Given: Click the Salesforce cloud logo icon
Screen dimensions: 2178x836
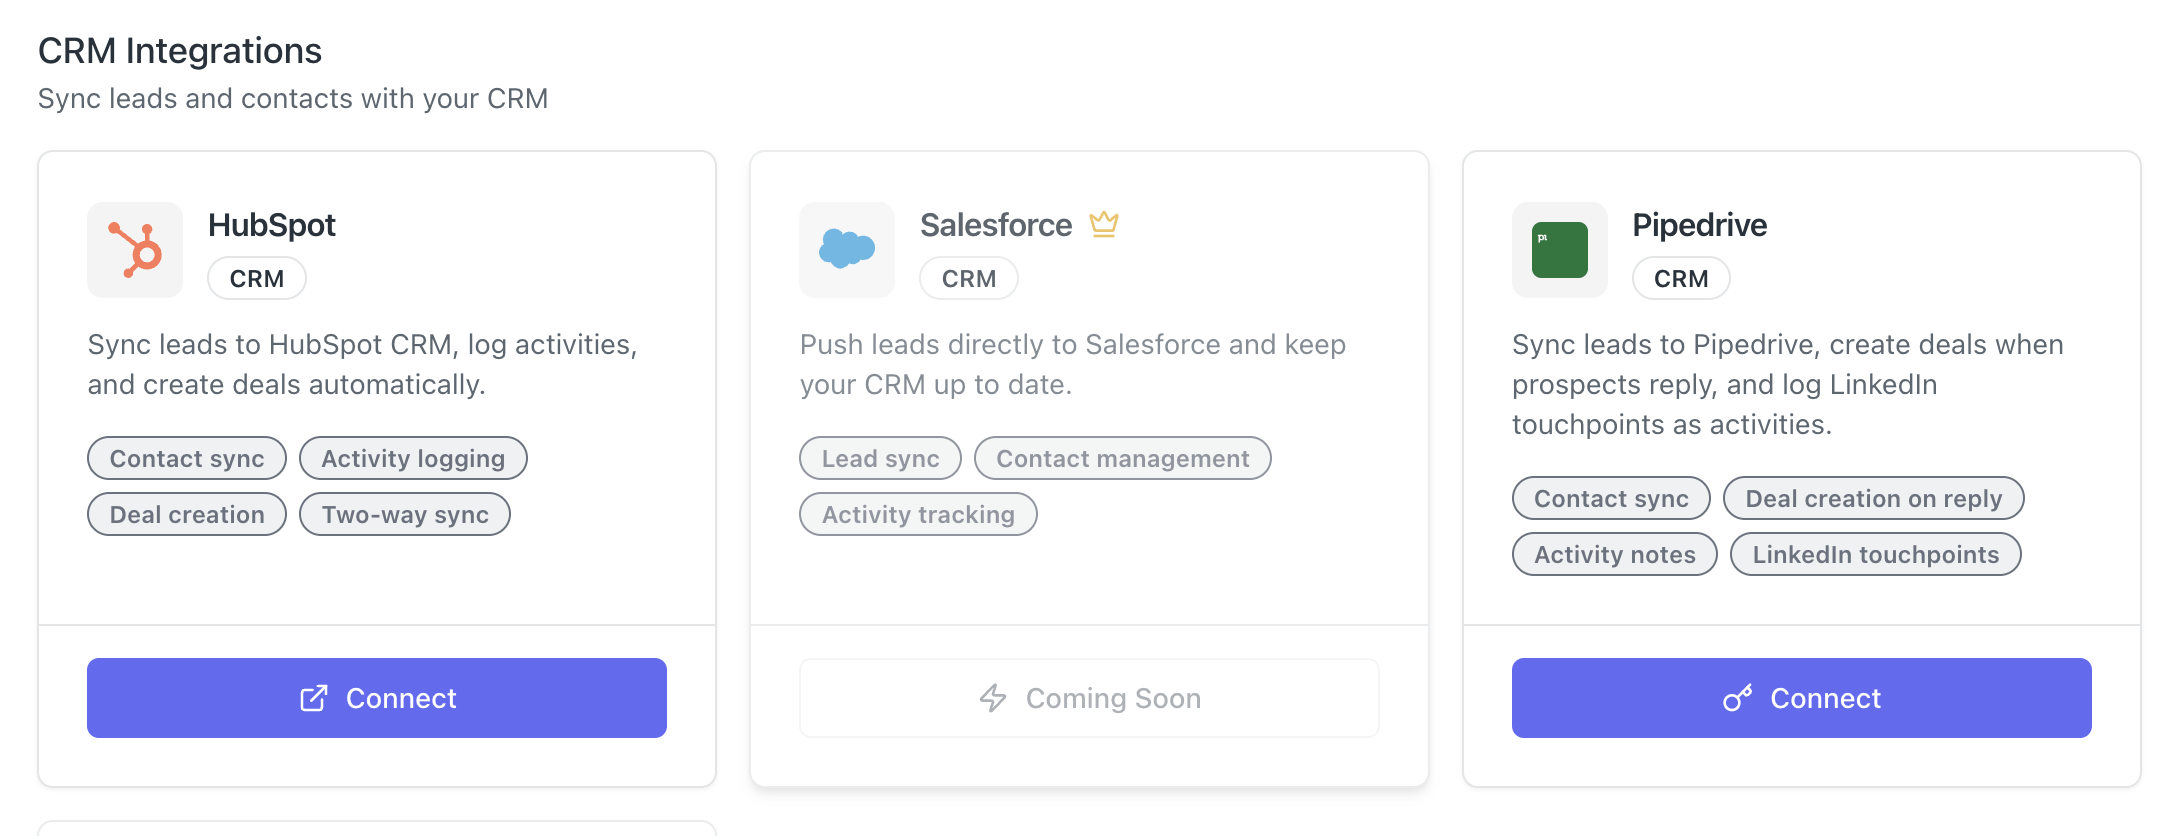Looking at the screenshot, I should pos(847,250).
